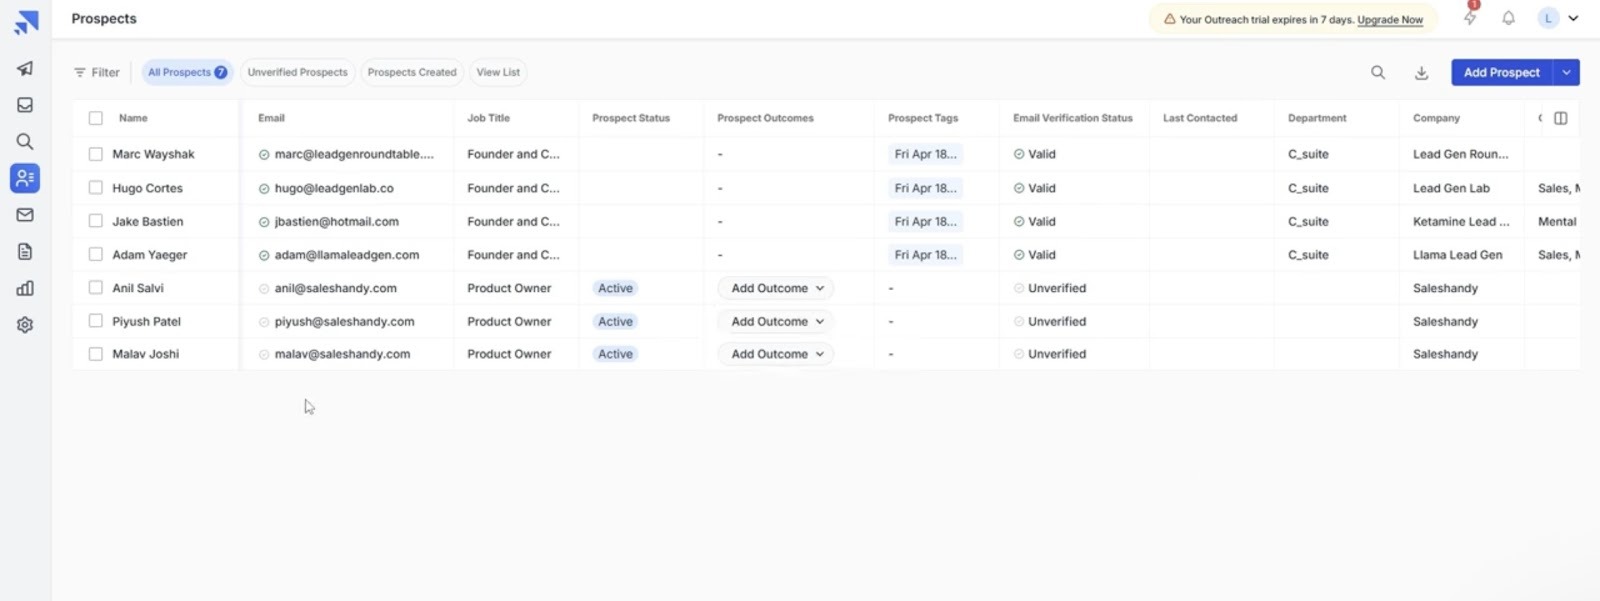The height and width of the screenshot is (601, 1600).
Task: Switch to the Unverified Prospects tab
Action: 297,72
